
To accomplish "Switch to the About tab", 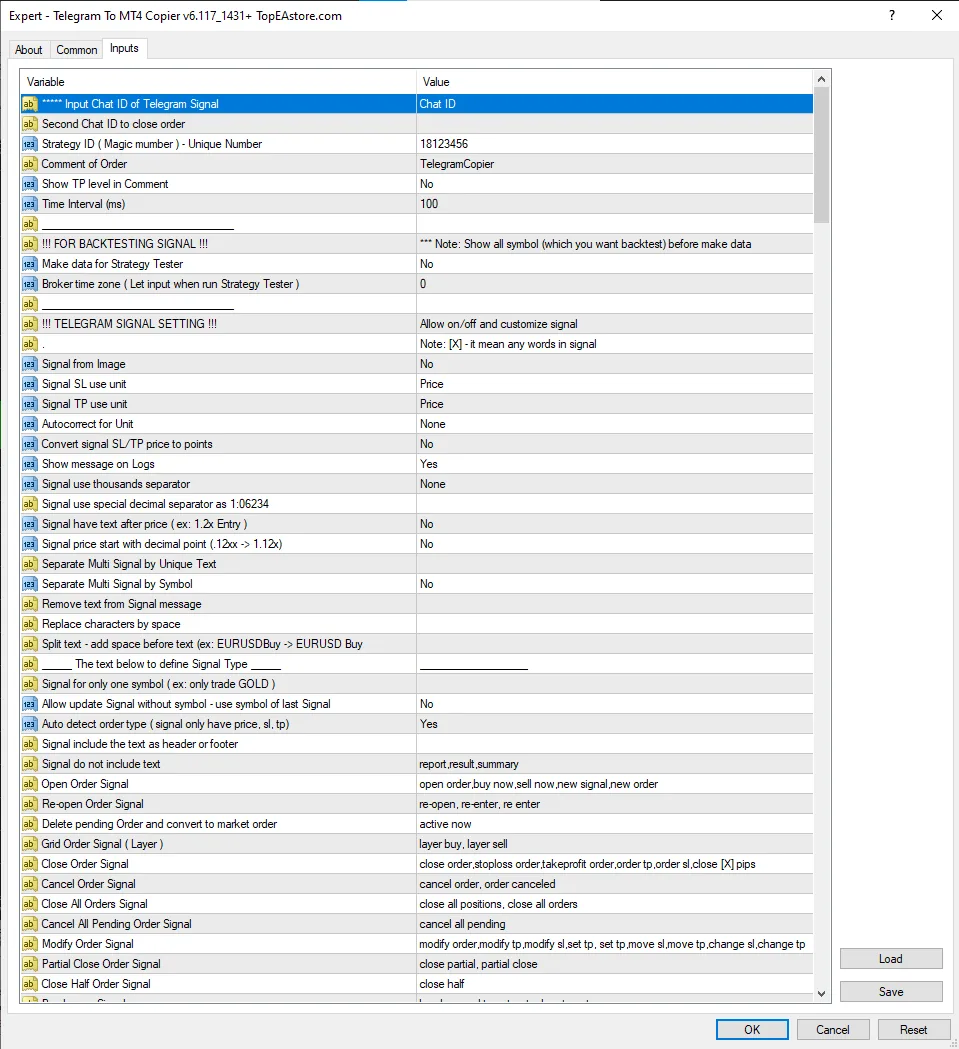I will click(29, 50).
